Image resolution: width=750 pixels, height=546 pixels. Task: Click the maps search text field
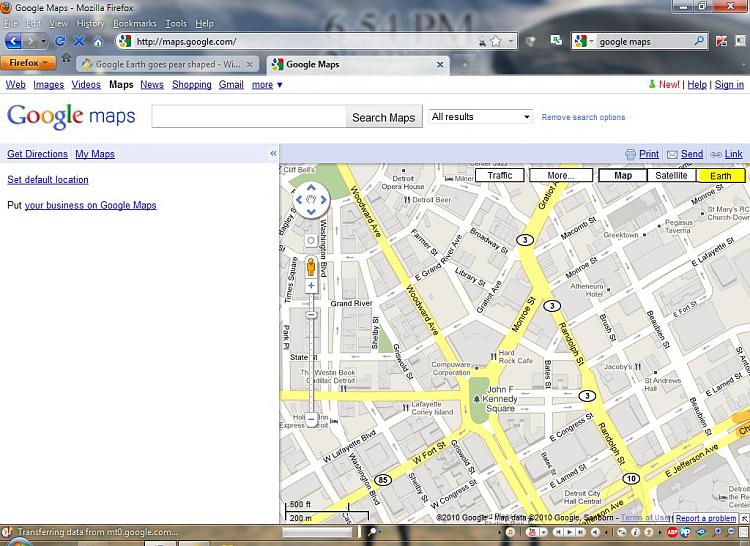pos(249,117)
